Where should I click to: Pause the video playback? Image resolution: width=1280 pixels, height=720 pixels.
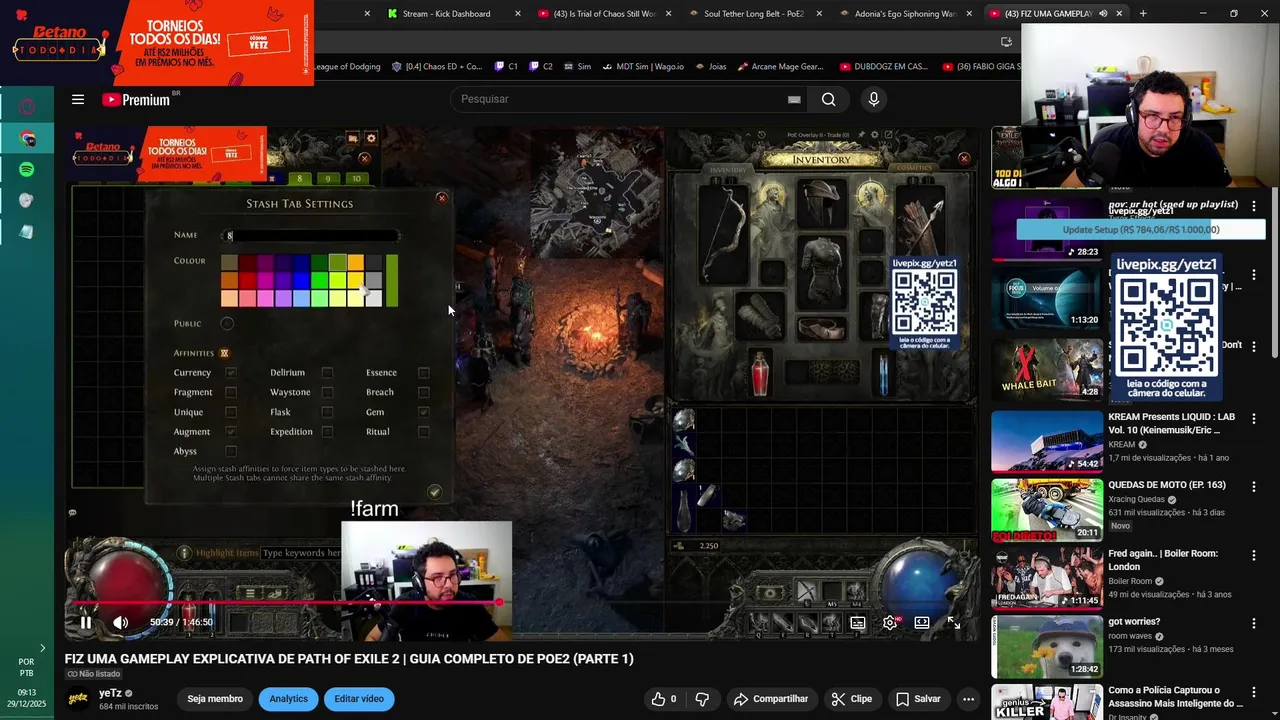[x=86, y=622]
